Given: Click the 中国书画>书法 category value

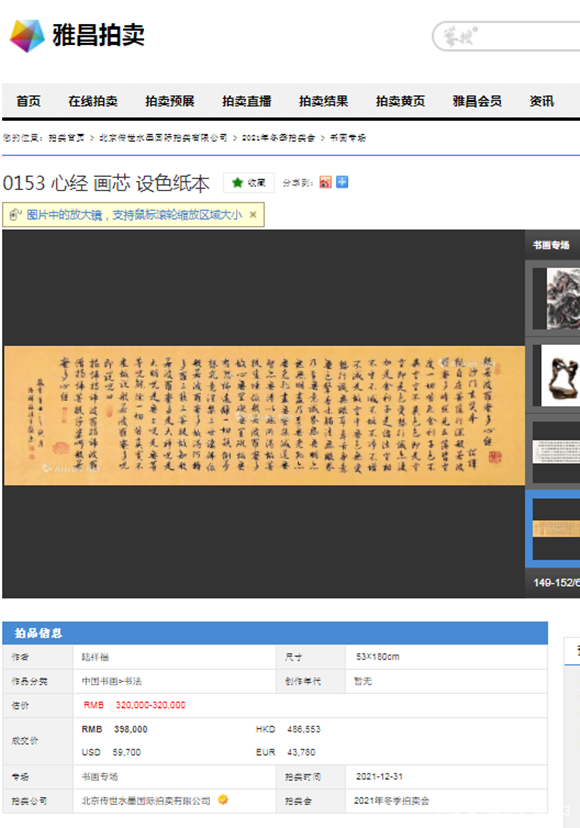Looking at the screenshot, I should point(111,681).
